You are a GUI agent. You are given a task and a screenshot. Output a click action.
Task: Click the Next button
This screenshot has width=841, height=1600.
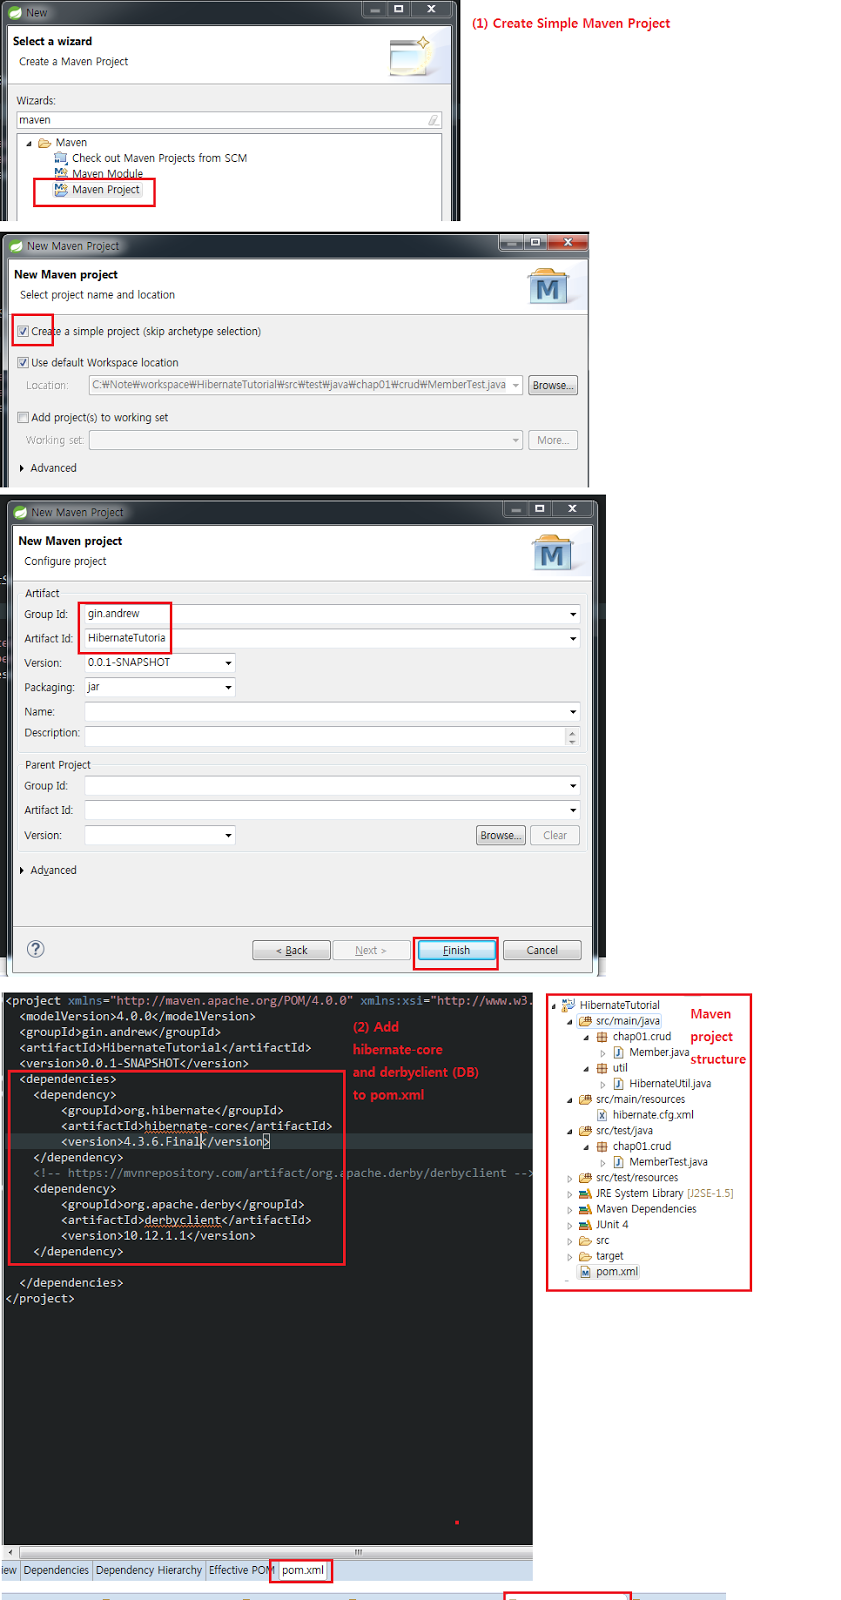(x=371, y=950)
